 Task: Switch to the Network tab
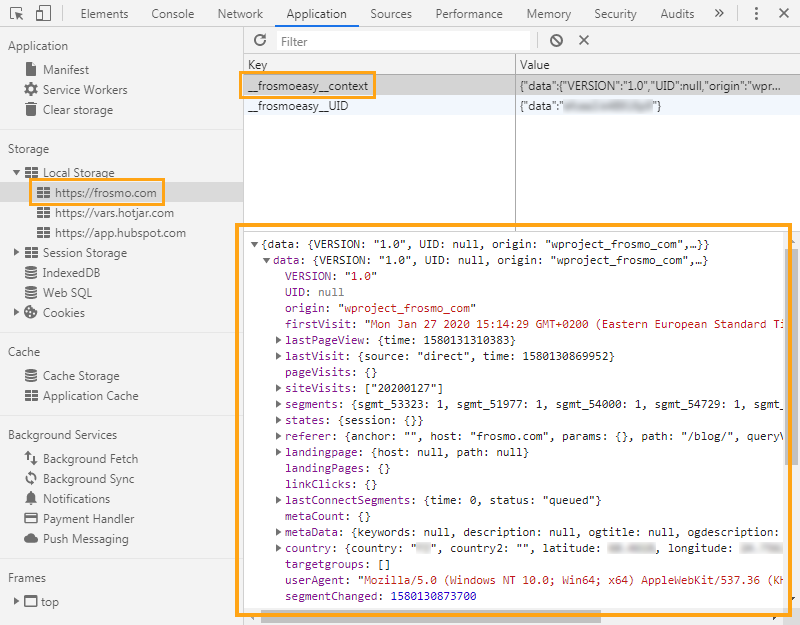[239, 13]
